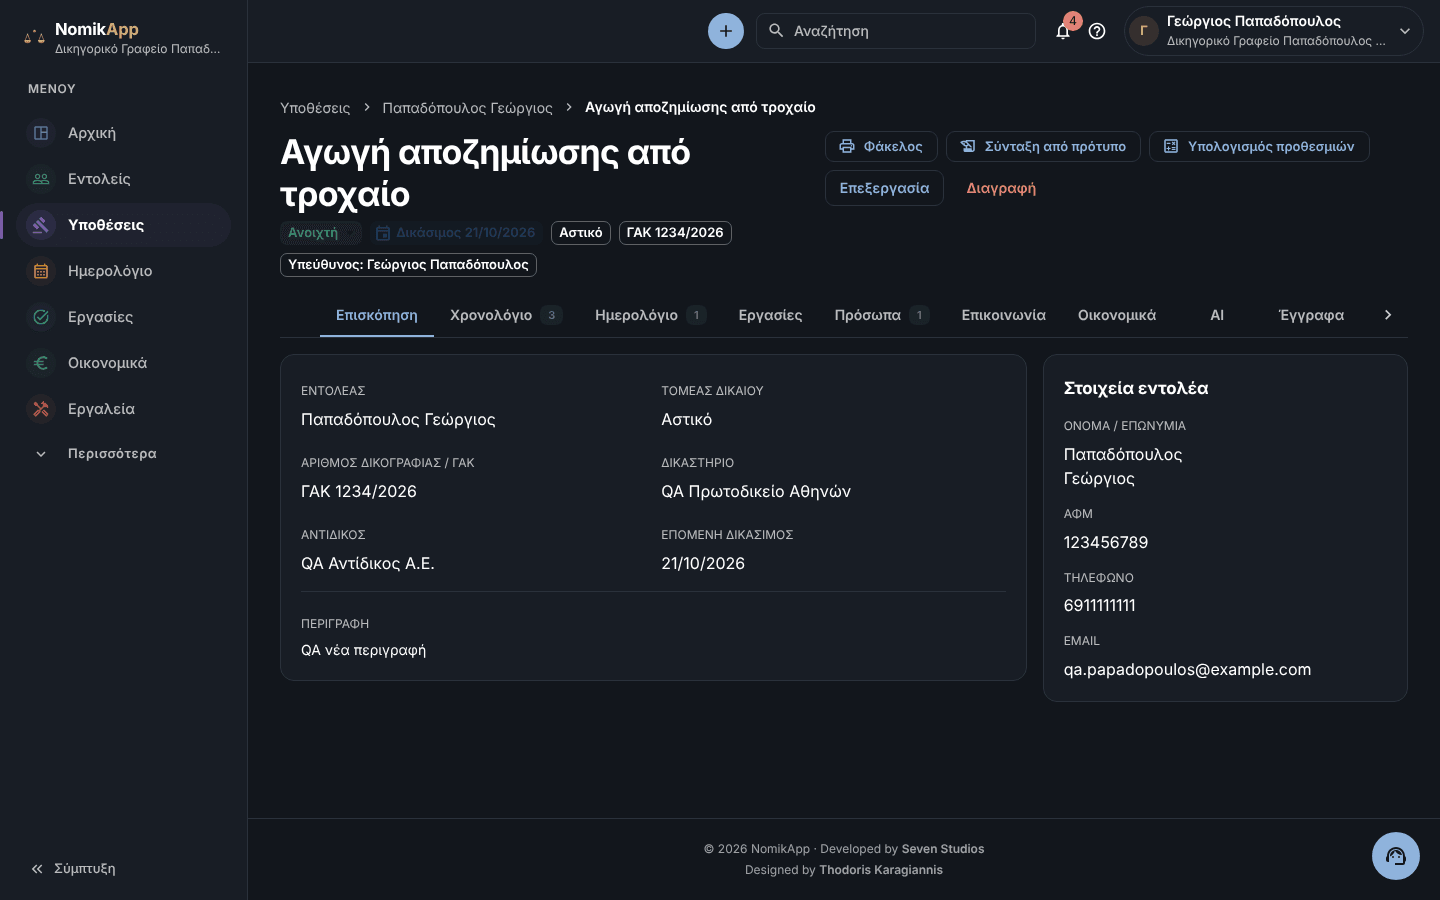Click the blue plus add button
The image size is (1440, 900).
[x=726, y=31]
